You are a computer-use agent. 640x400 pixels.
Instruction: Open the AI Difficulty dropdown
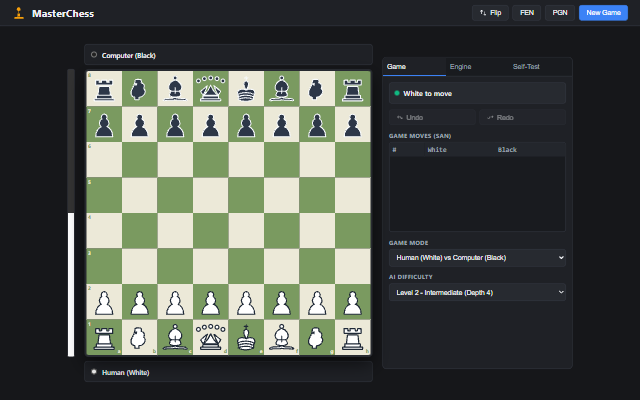477,292
